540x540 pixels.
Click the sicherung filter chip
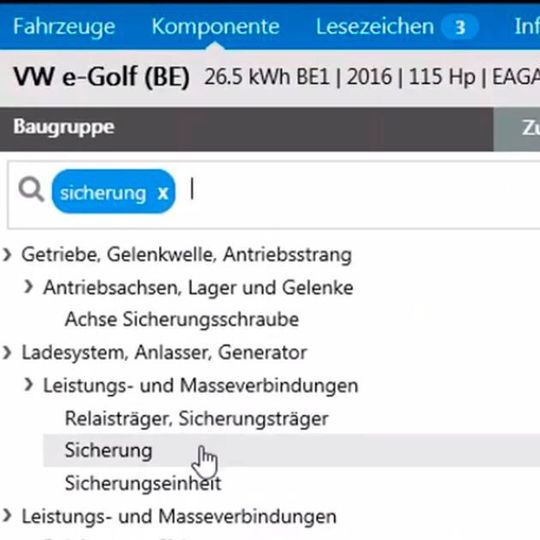coord(113,191)
